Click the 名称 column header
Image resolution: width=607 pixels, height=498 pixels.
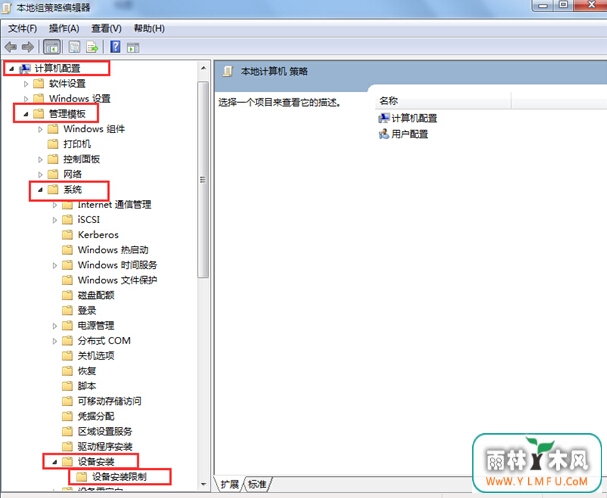tap(443, 101)
